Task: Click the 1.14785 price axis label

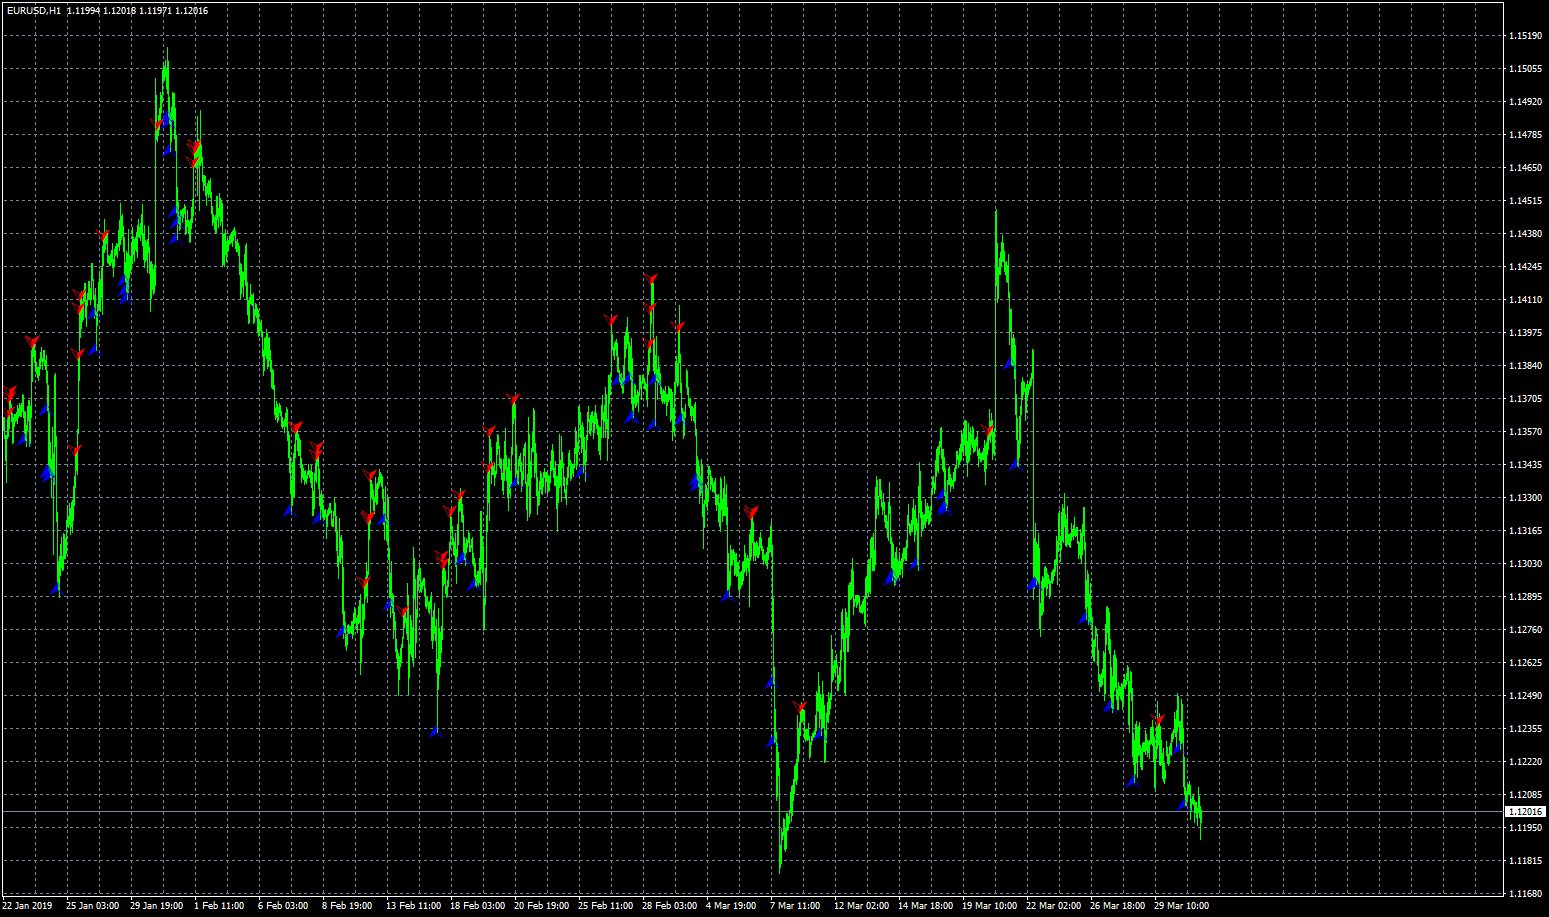Action: [x=1524, y=135]
